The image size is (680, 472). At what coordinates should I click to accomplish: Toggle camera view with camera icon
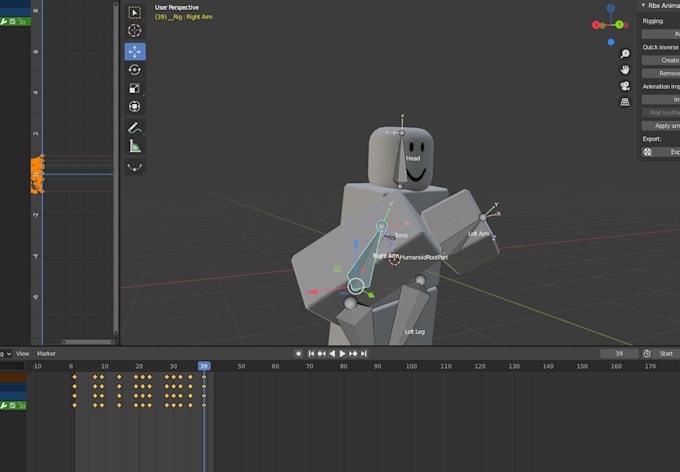pos(625,86)
